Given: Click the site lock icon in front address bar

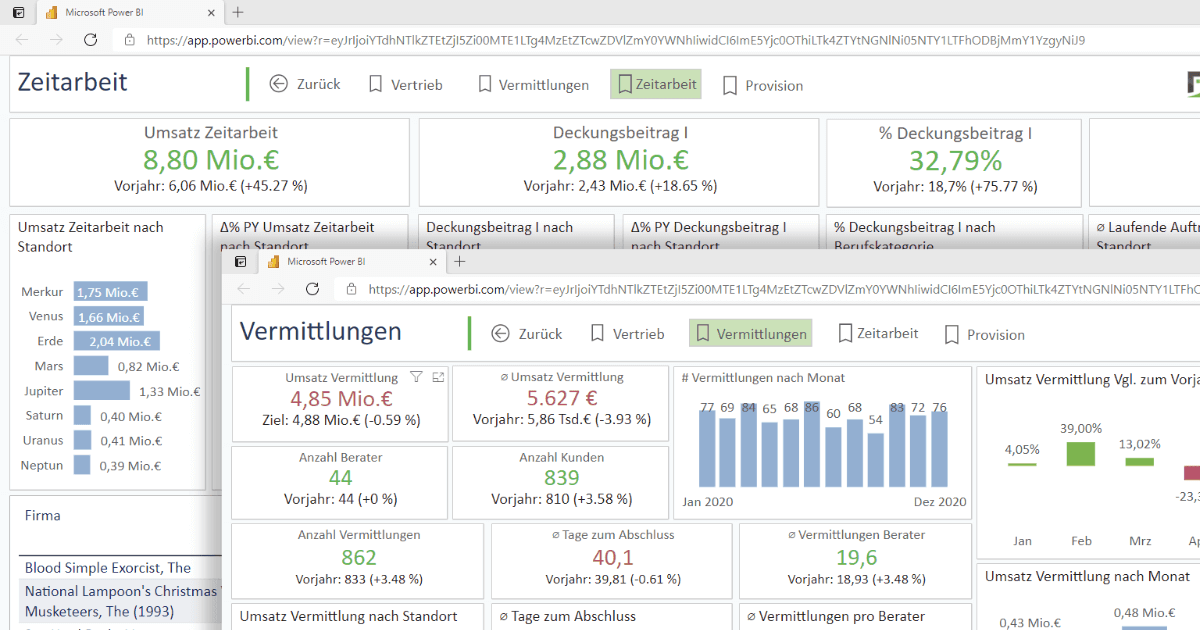Looking at the screenshot, I should [350, 289].
